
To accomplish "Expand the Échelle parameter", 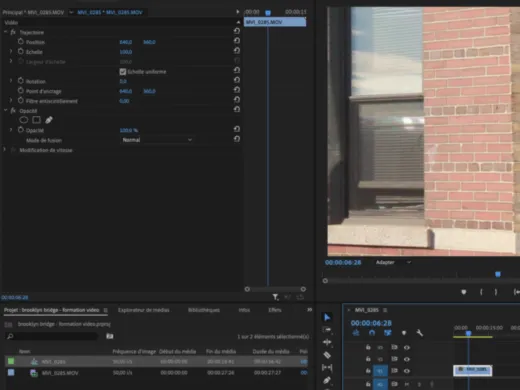I will click(x=11, y=51).
